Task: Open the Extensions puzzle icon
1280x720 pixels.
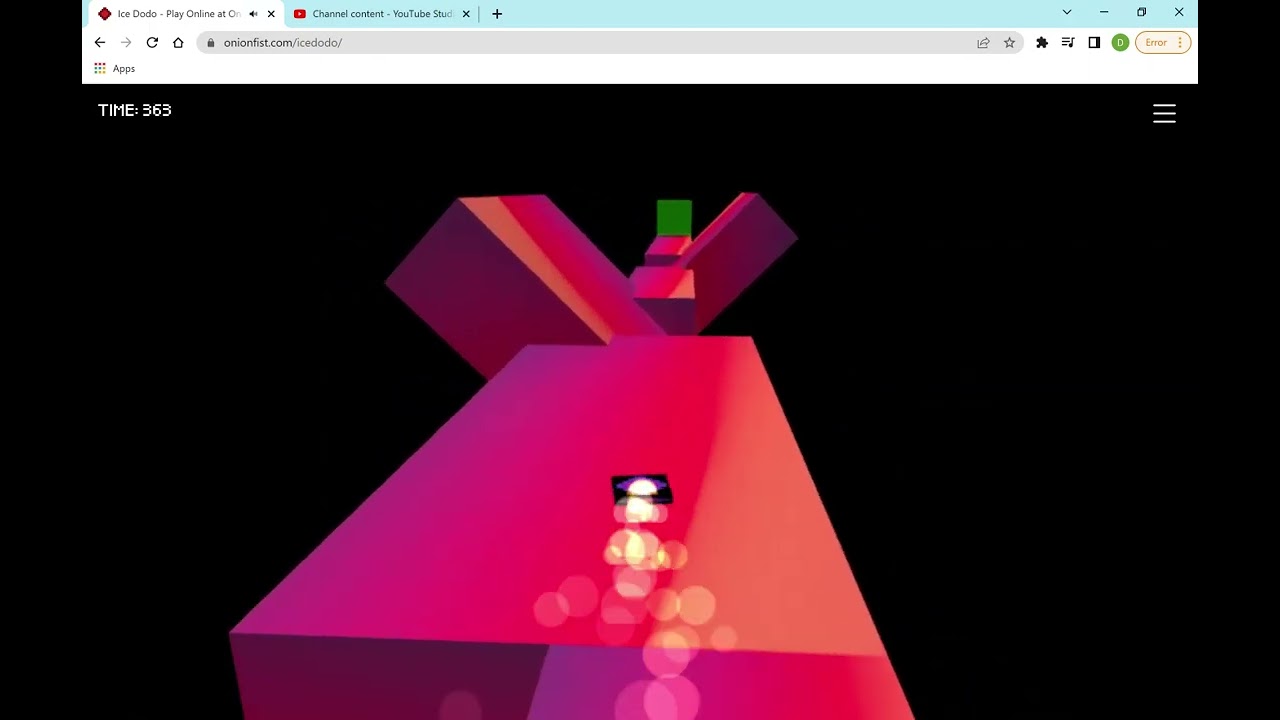Action: coord(1042,43)
